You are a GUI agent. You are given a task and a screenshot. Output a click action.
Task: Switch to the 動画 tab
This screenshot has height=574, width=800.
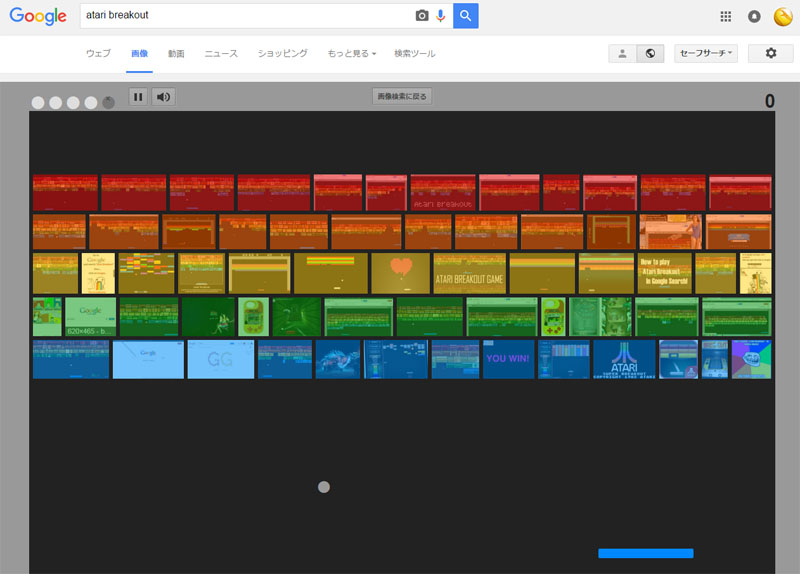[176, 54]
